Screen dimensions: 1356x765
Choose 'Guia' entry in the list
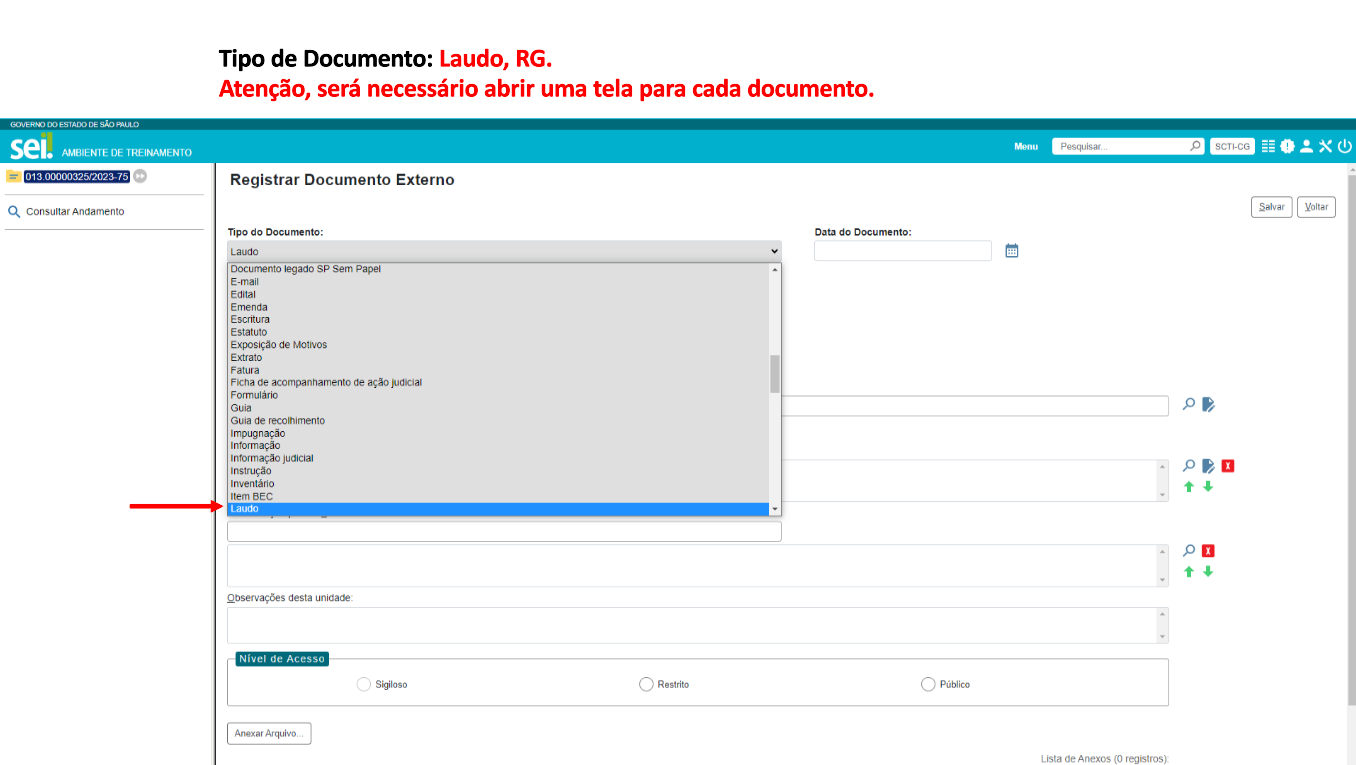(498, 408)
